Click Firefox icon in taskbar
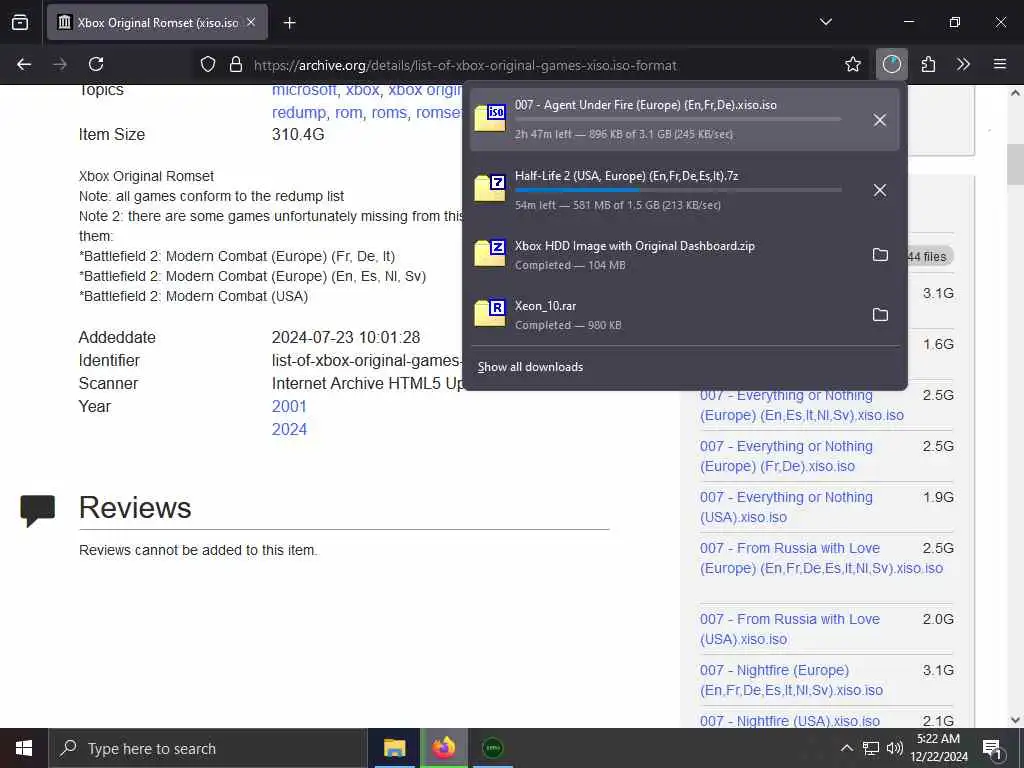The image size is (1024, 768). tap(443, 748)
